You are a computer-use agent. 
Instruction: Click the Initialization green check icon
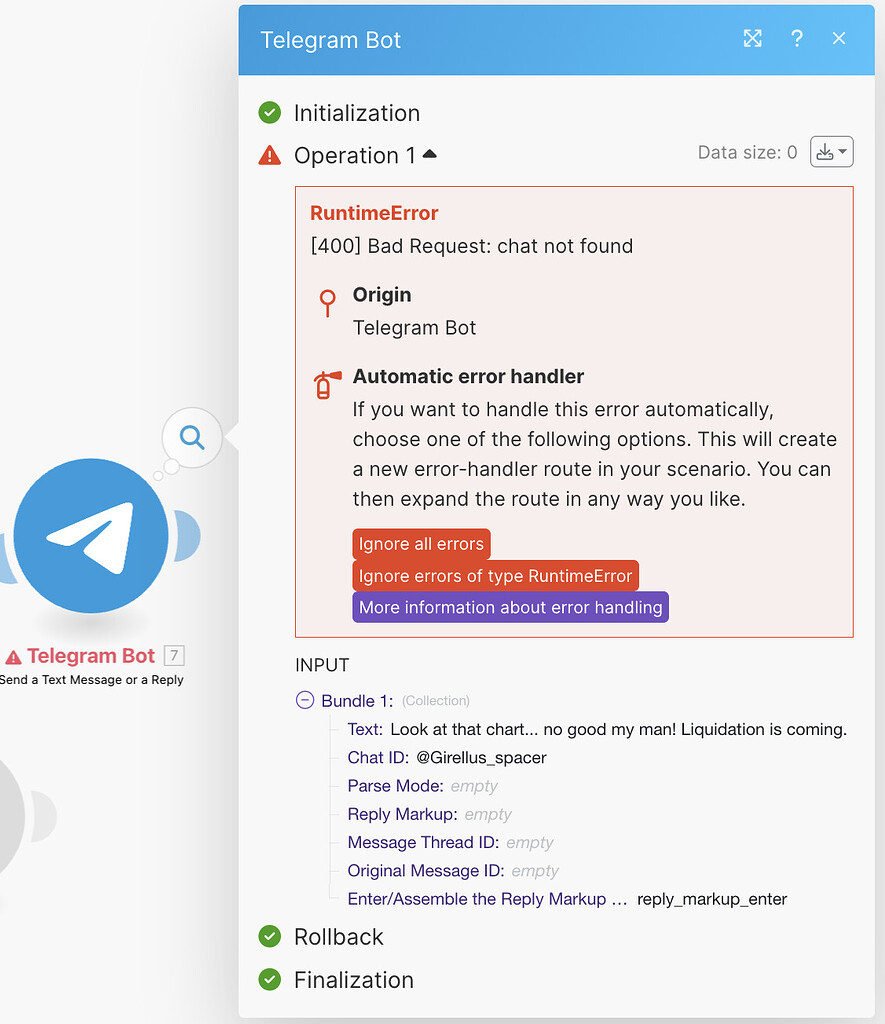pyautogui.click(x=270, y=112)
